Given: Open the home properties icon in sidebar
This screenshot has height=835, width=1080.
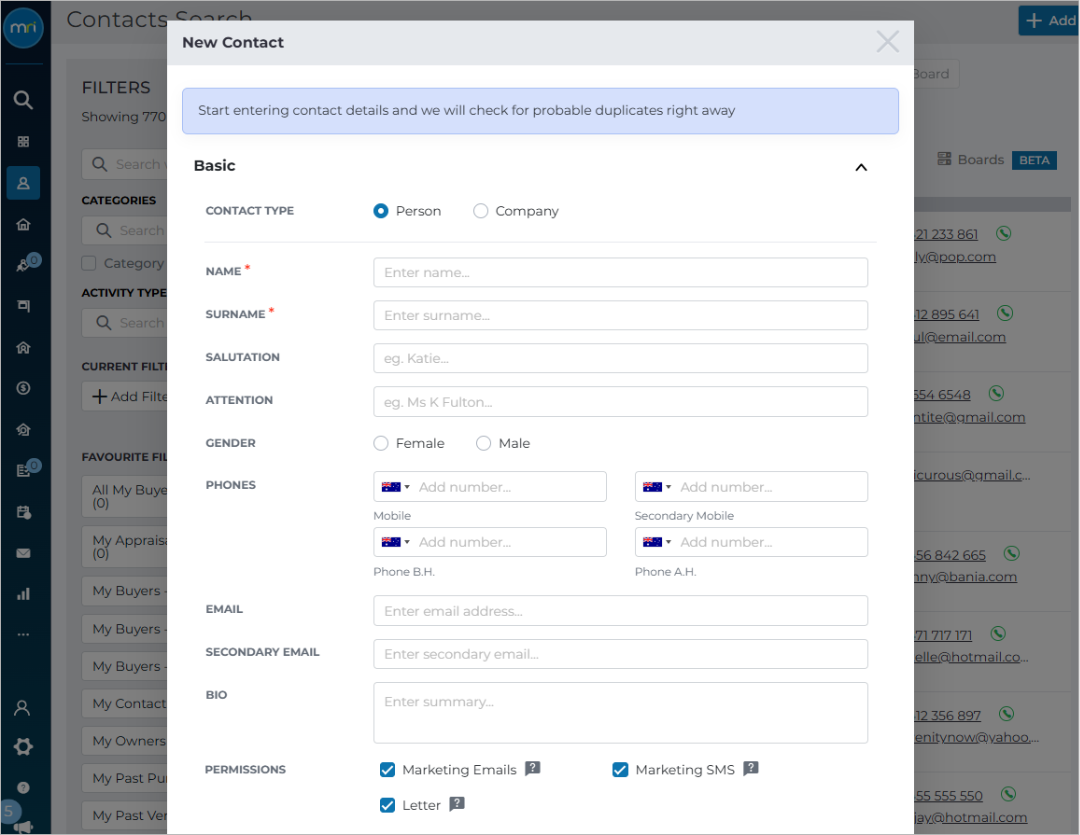Looking at the screenshot, I should [23, 224].
